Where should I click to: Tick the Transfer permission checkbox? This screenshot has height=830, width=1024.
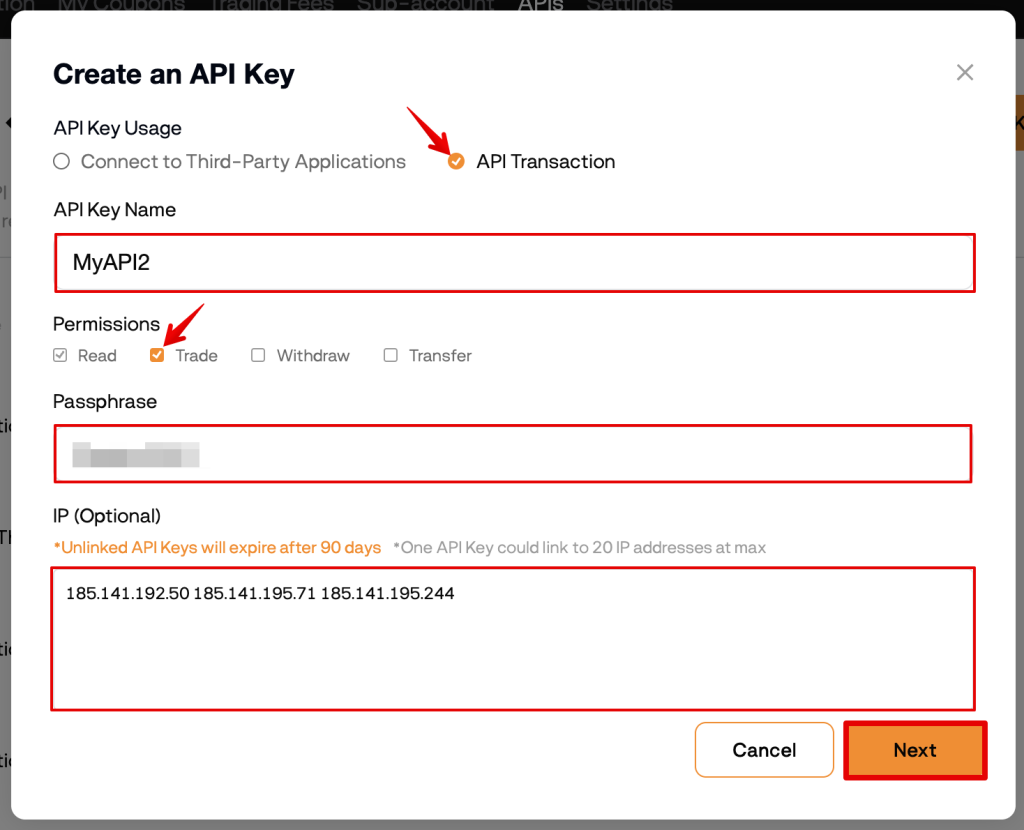391,355
